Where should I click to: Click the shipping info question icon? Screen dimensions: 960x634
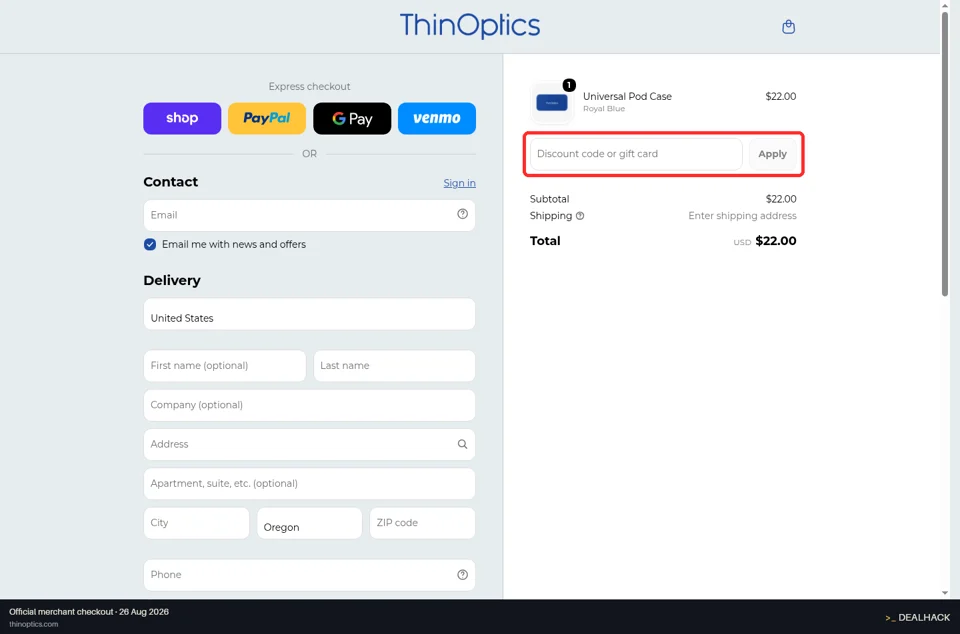pos(580,216)
